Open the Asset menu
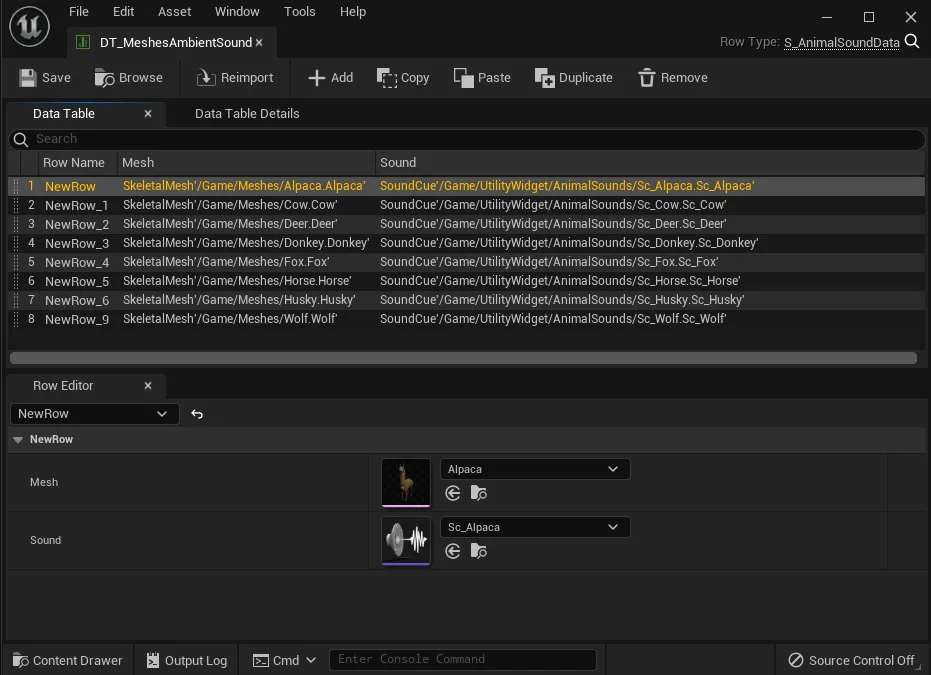This screenshot has width=931, height=675. (x=174, y=12)
